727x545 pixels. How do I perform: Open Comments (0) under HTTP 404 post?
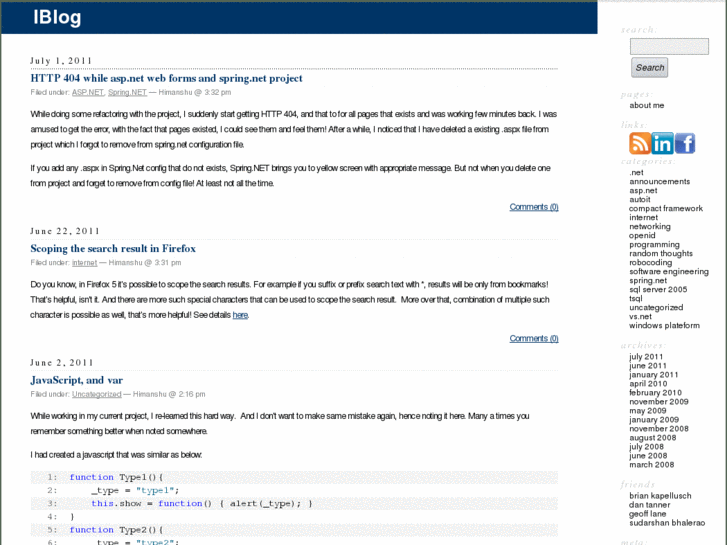[533, 207]
